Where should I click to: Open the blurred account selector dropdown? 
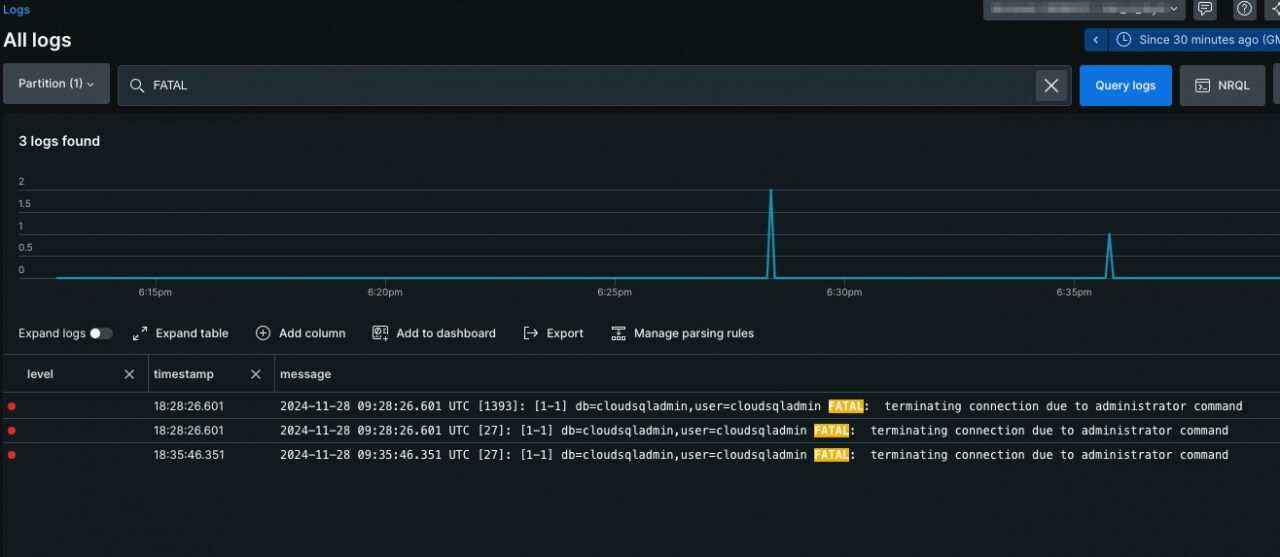point(1084,9)
